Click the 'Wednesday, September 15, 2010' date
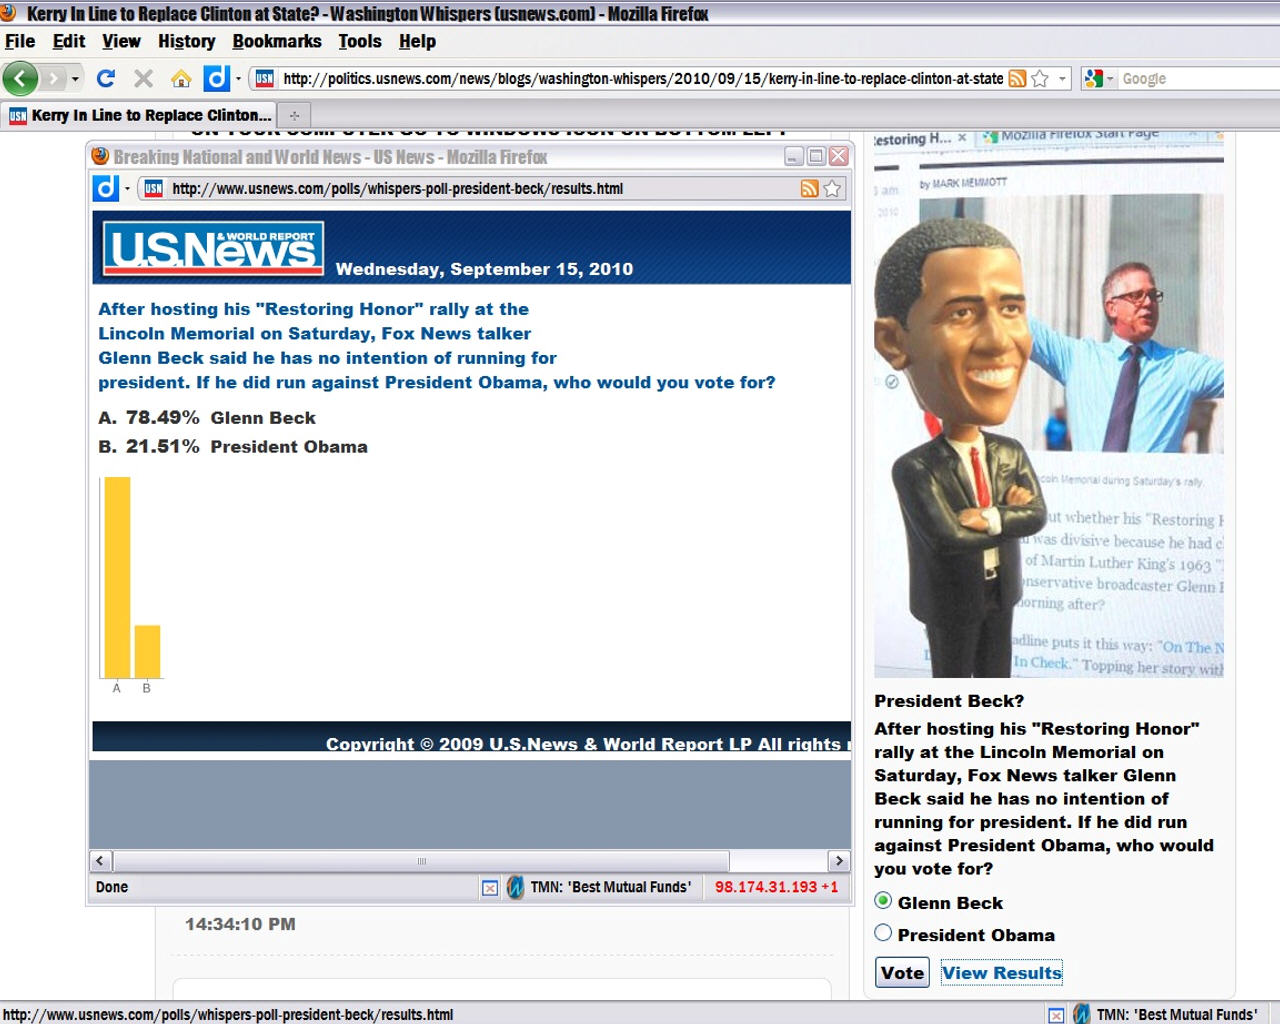This screenshot has width=1280, height=1024. tap(484, 269)
